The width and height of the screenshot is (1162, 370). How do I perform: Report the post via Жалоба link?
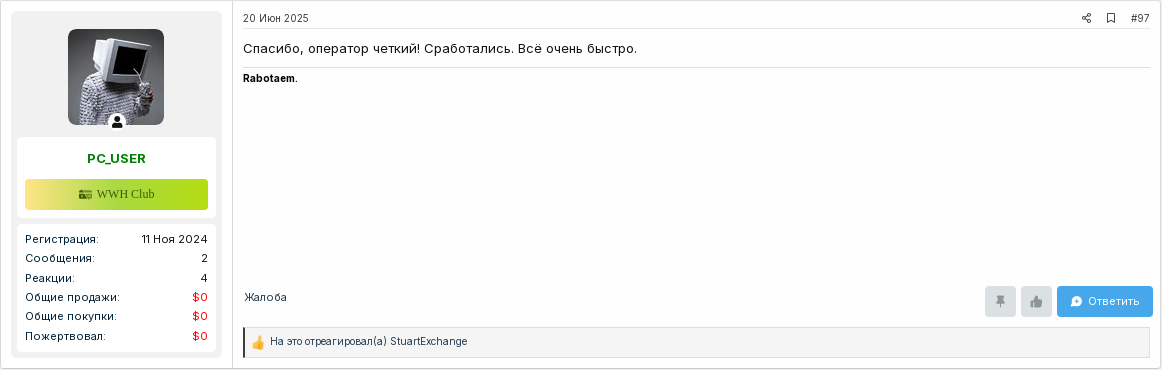(265, 297)
